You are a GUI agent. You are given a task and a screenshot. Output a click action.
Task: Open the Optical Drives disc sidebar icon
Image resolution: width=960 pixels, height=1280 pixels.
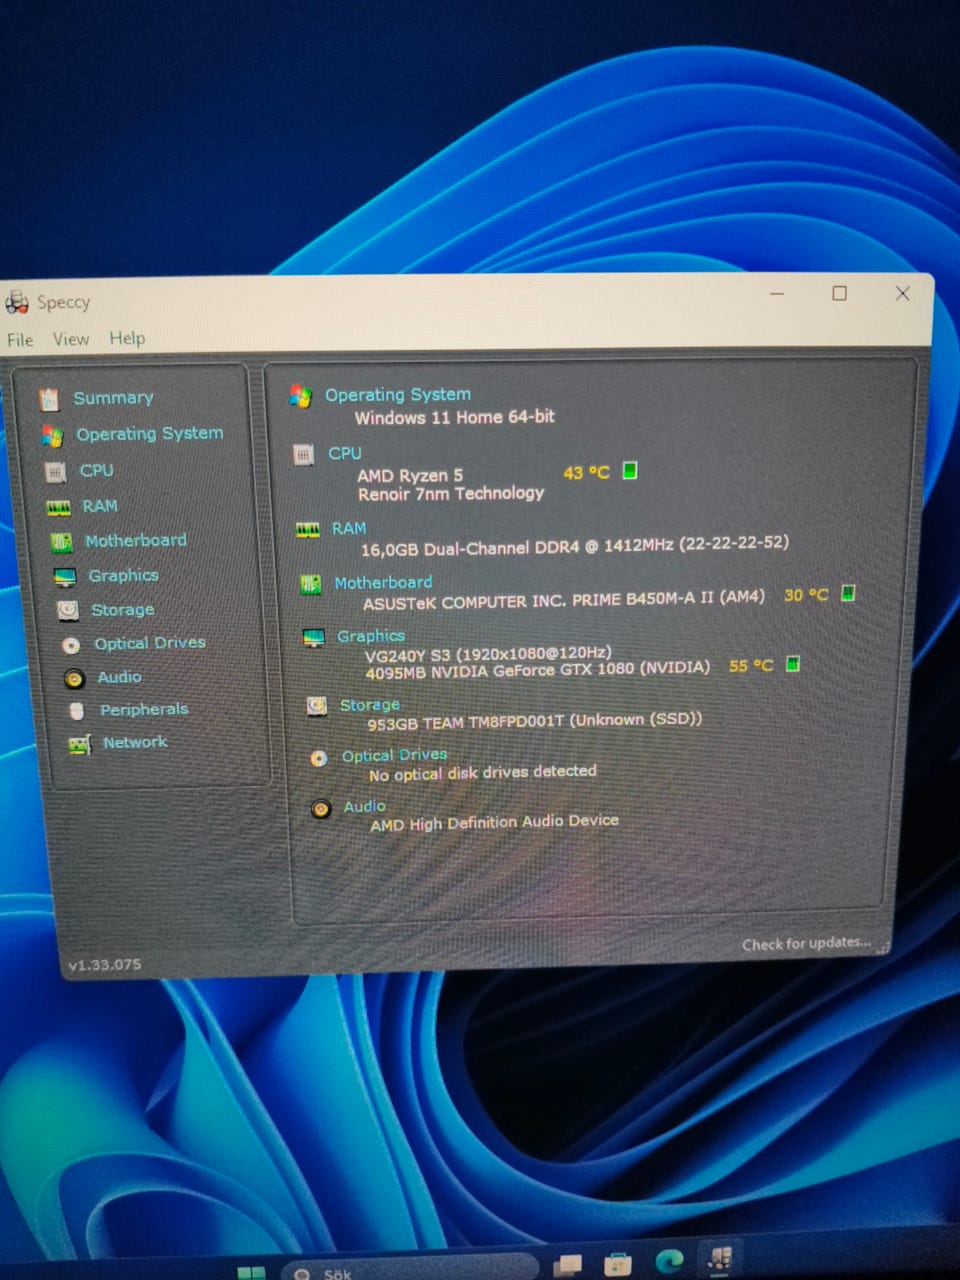click(71, 645)
